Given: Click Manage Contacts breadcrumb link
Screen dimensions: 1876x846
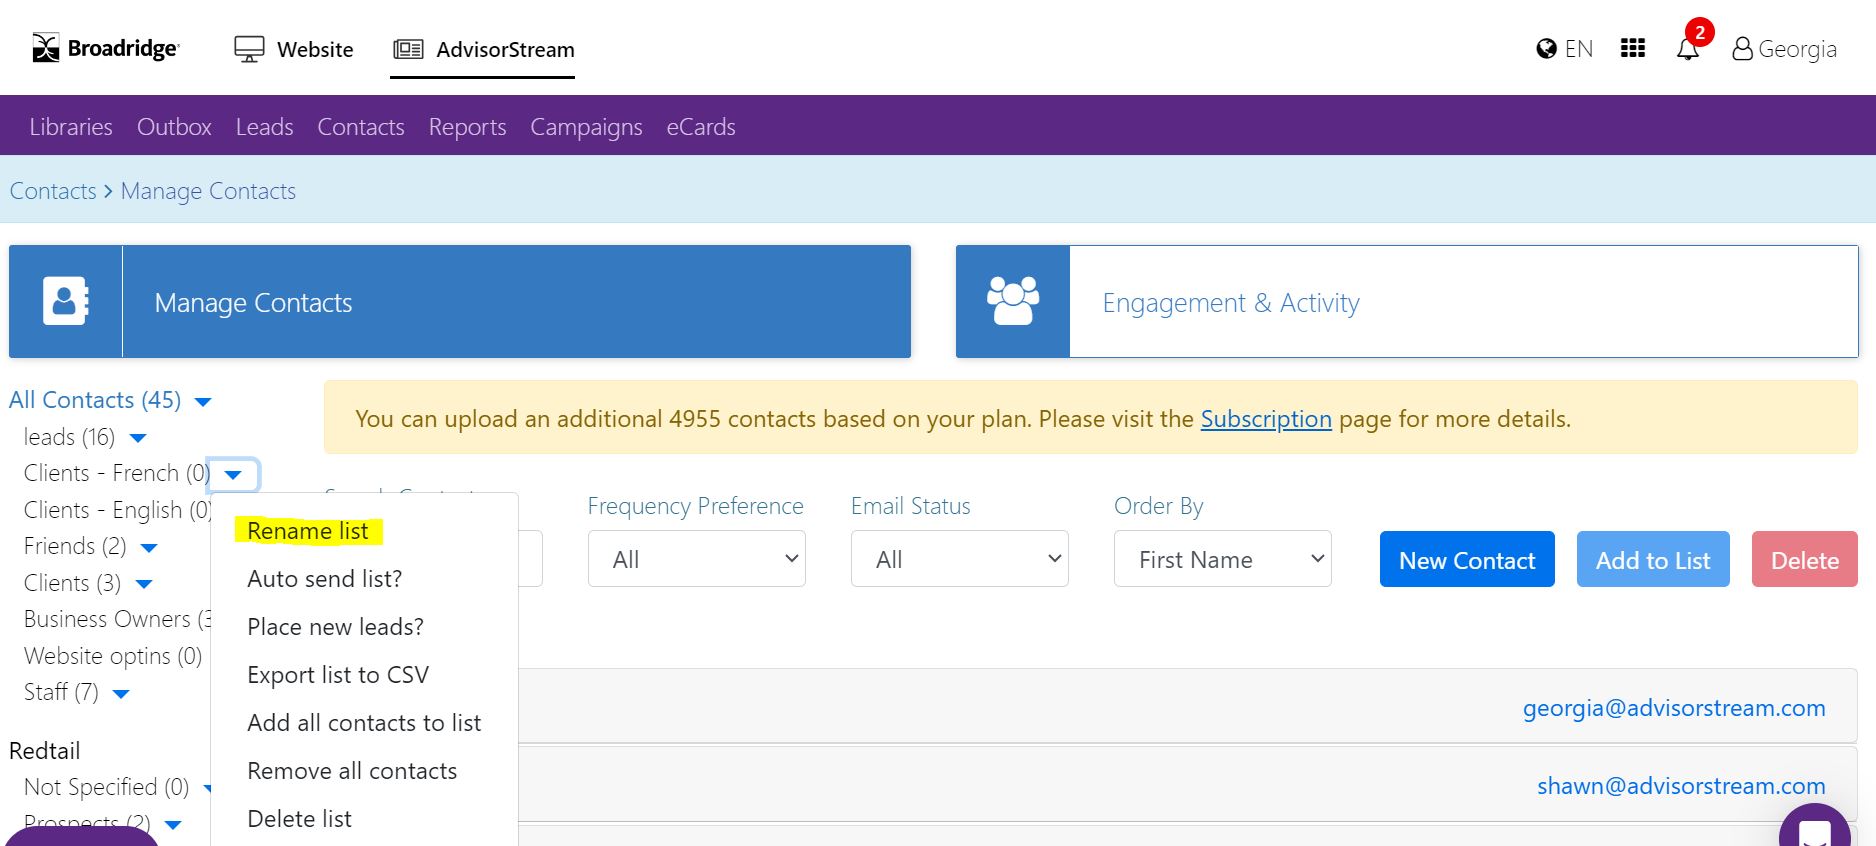Looking at the screenshot, I should coord(208,191).
